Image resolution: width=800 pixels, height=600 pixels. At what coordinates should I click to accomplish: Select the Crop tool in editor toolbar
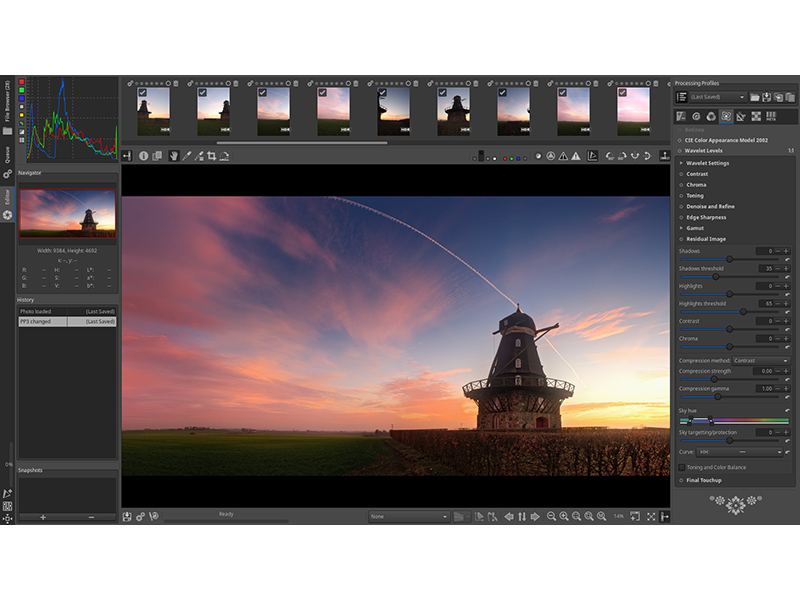pyautogui.click(x=211, y=156)
